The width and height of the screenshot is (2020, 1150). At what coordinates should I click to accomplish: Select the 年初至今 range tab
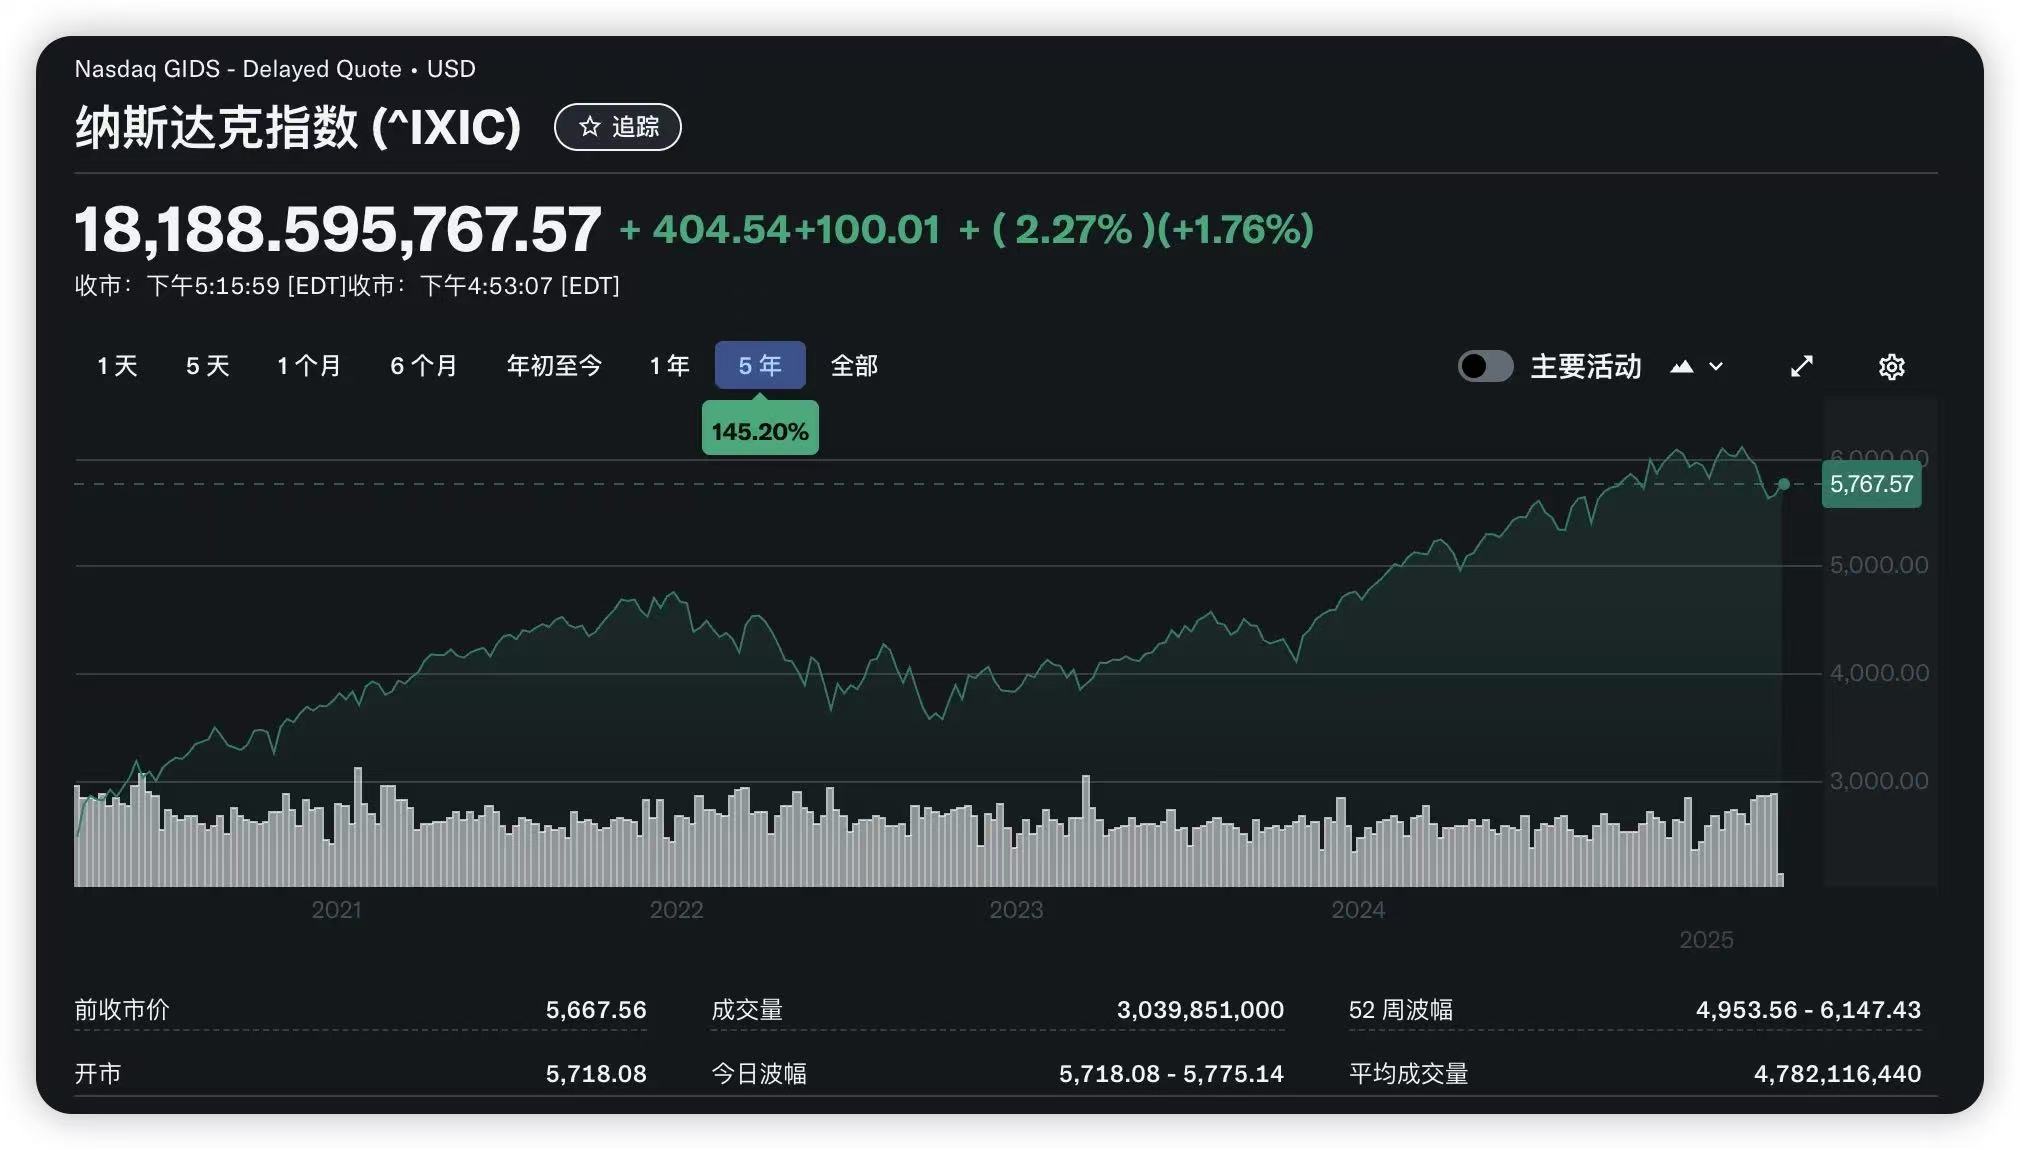[x=555, y=366]
